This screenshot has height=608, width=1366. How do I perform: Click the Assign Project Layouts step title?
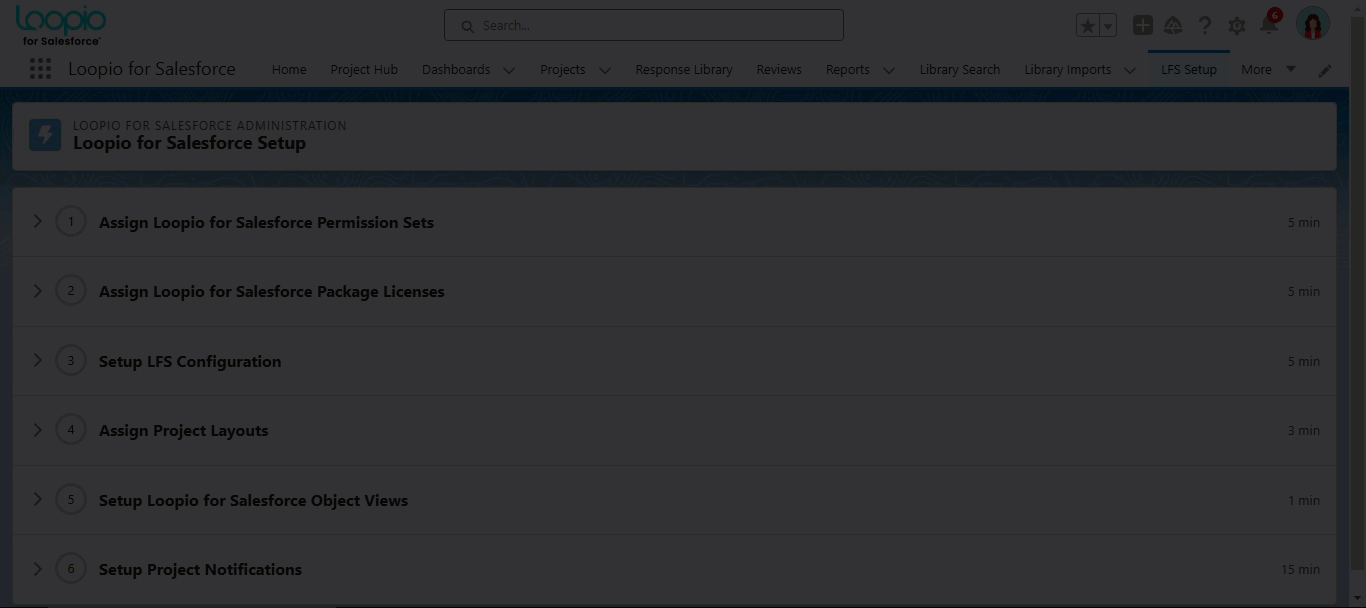tap(183, 430)
